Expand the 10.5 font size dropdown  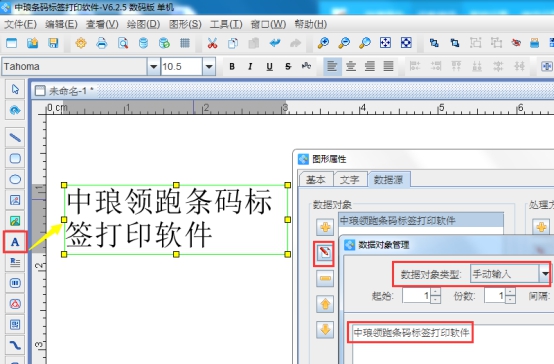tap(209, 66)
